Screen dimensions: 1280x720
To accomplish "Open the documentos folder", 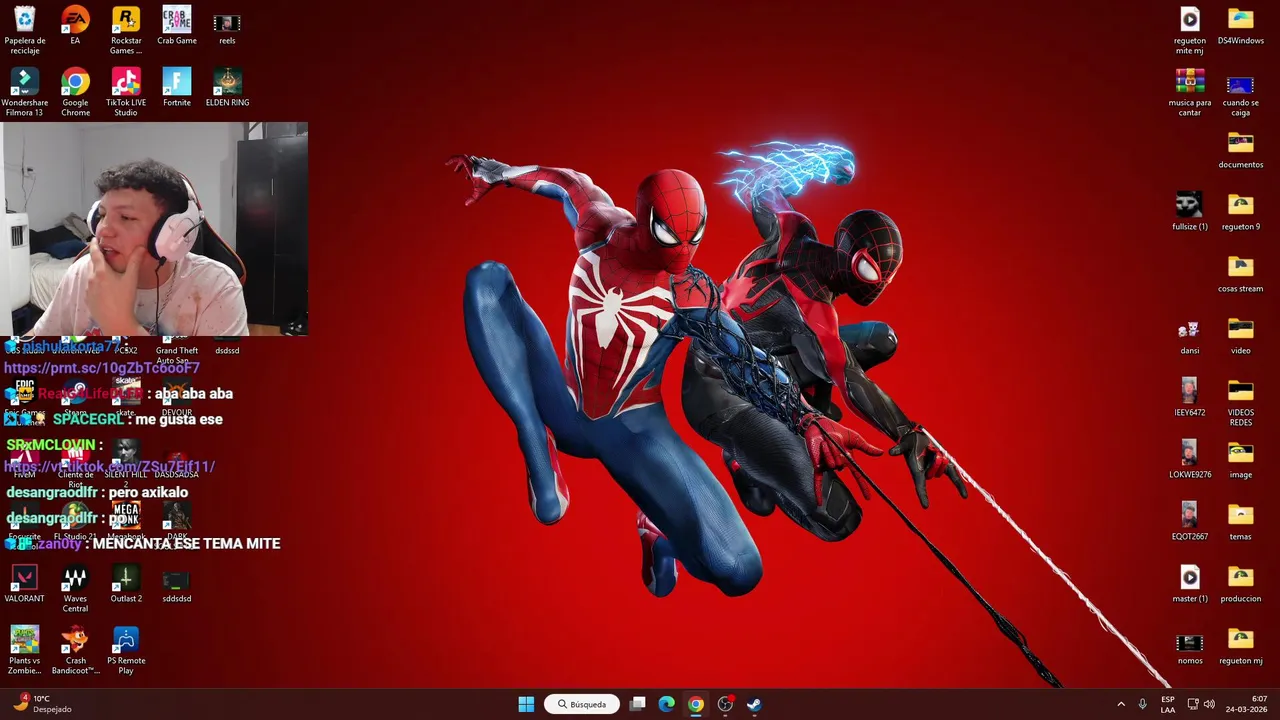I will [x=1240, y=150].
